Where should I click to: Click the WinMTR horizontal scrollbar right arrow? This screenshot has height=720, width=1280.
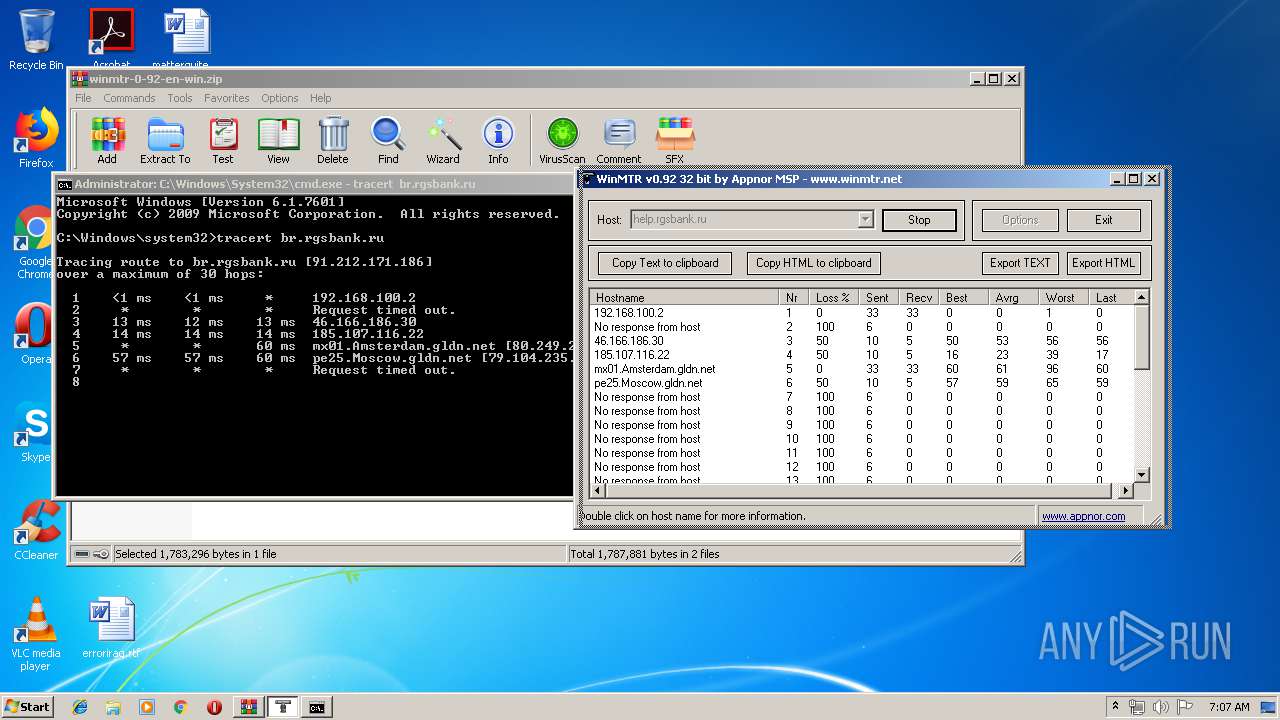(x=1125, y=490)
